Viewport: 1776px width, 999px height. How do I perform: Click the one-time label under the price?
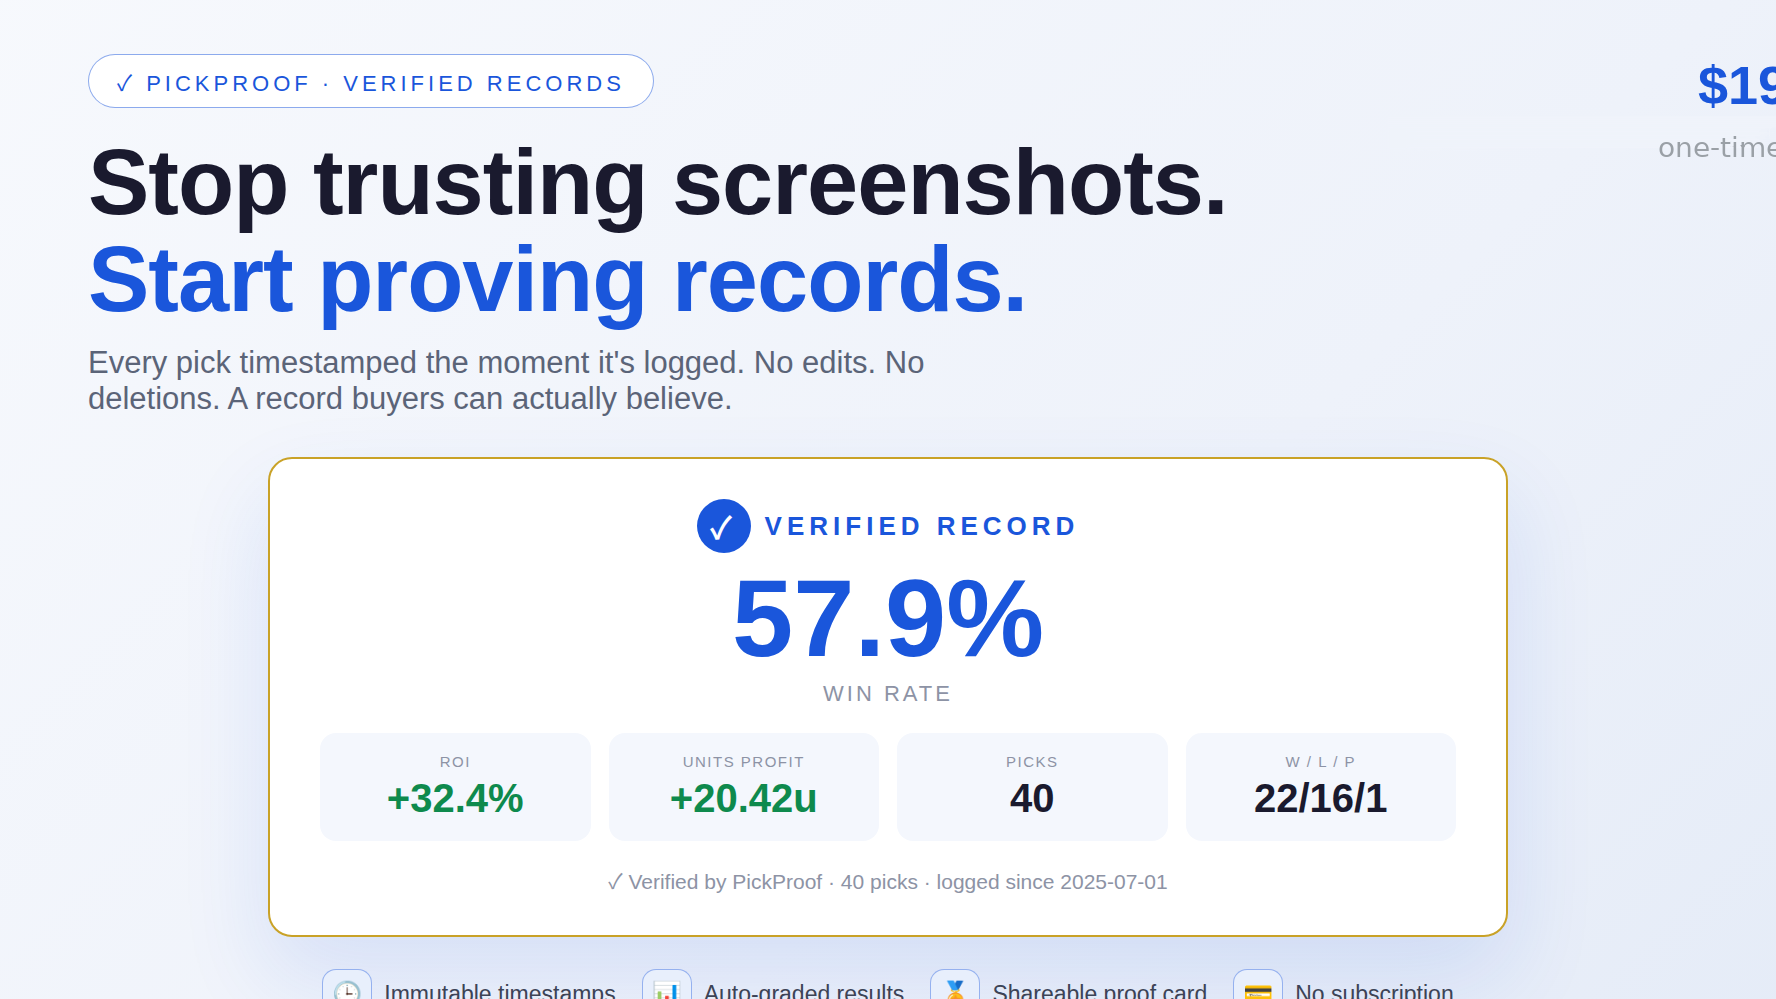[x=1717, y=148]
